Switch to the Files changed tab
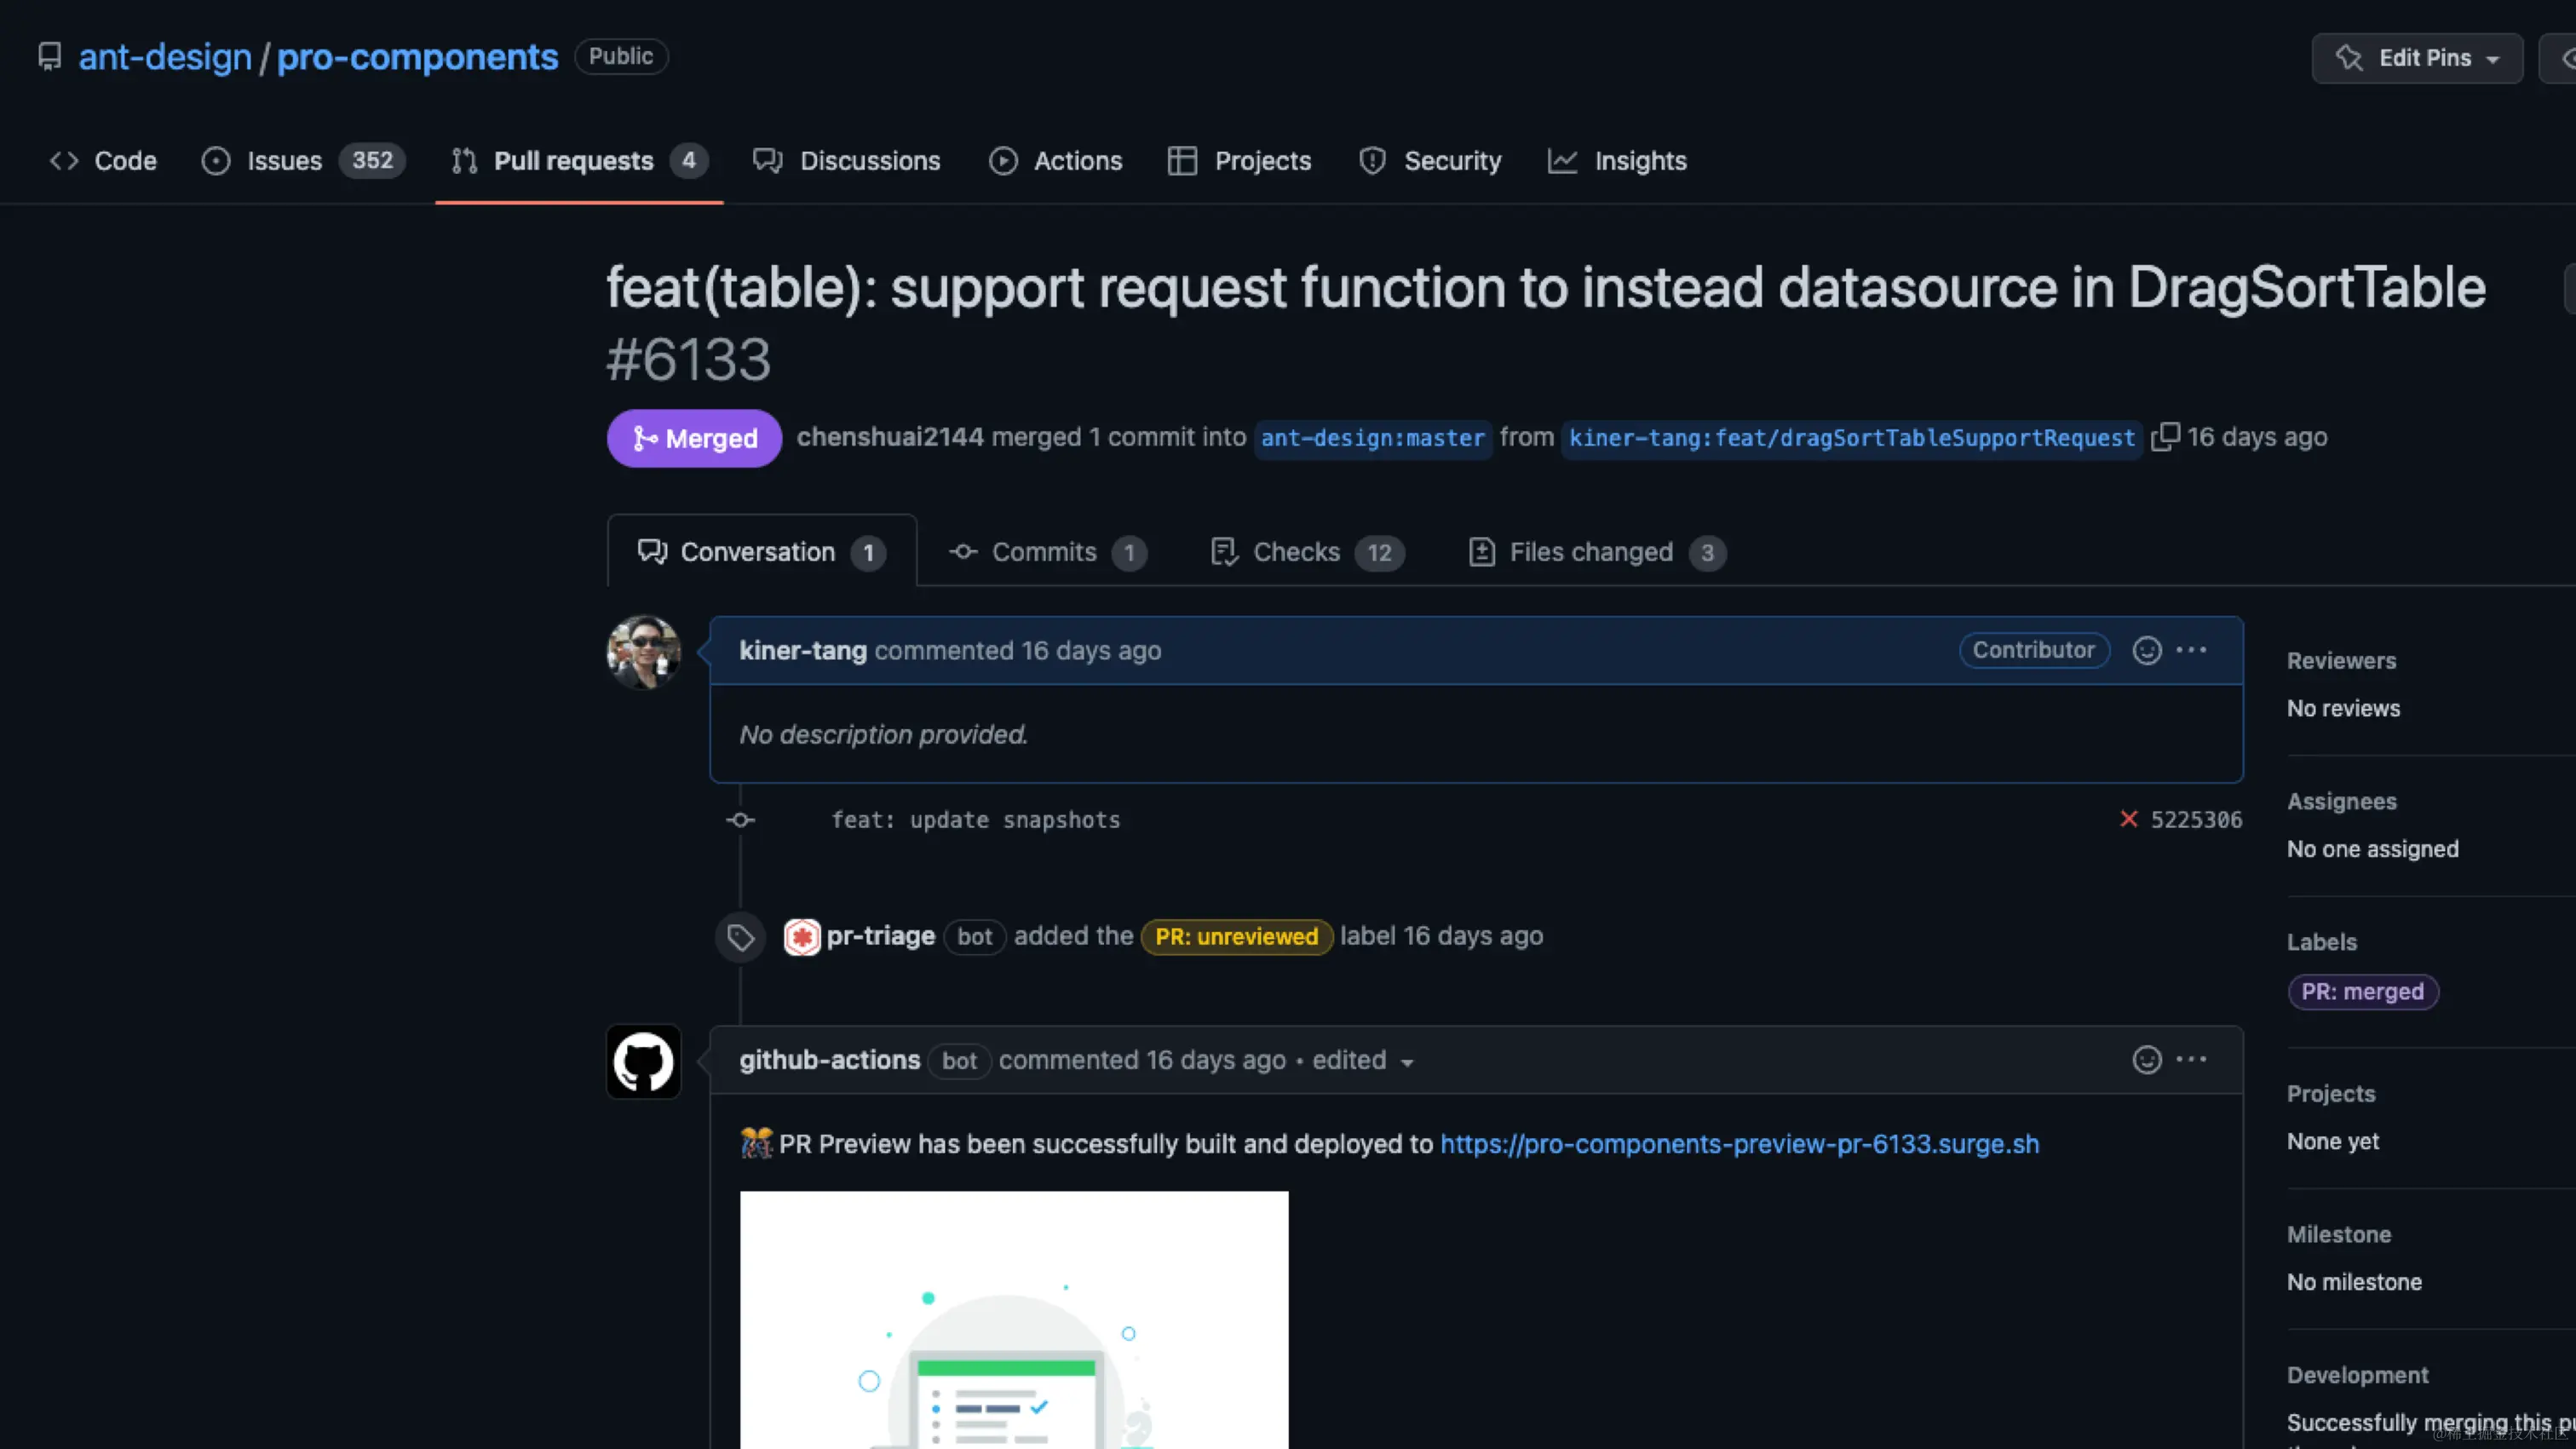The width and height of the screenshot is (2576, 1449). [x=1590, y=551]
